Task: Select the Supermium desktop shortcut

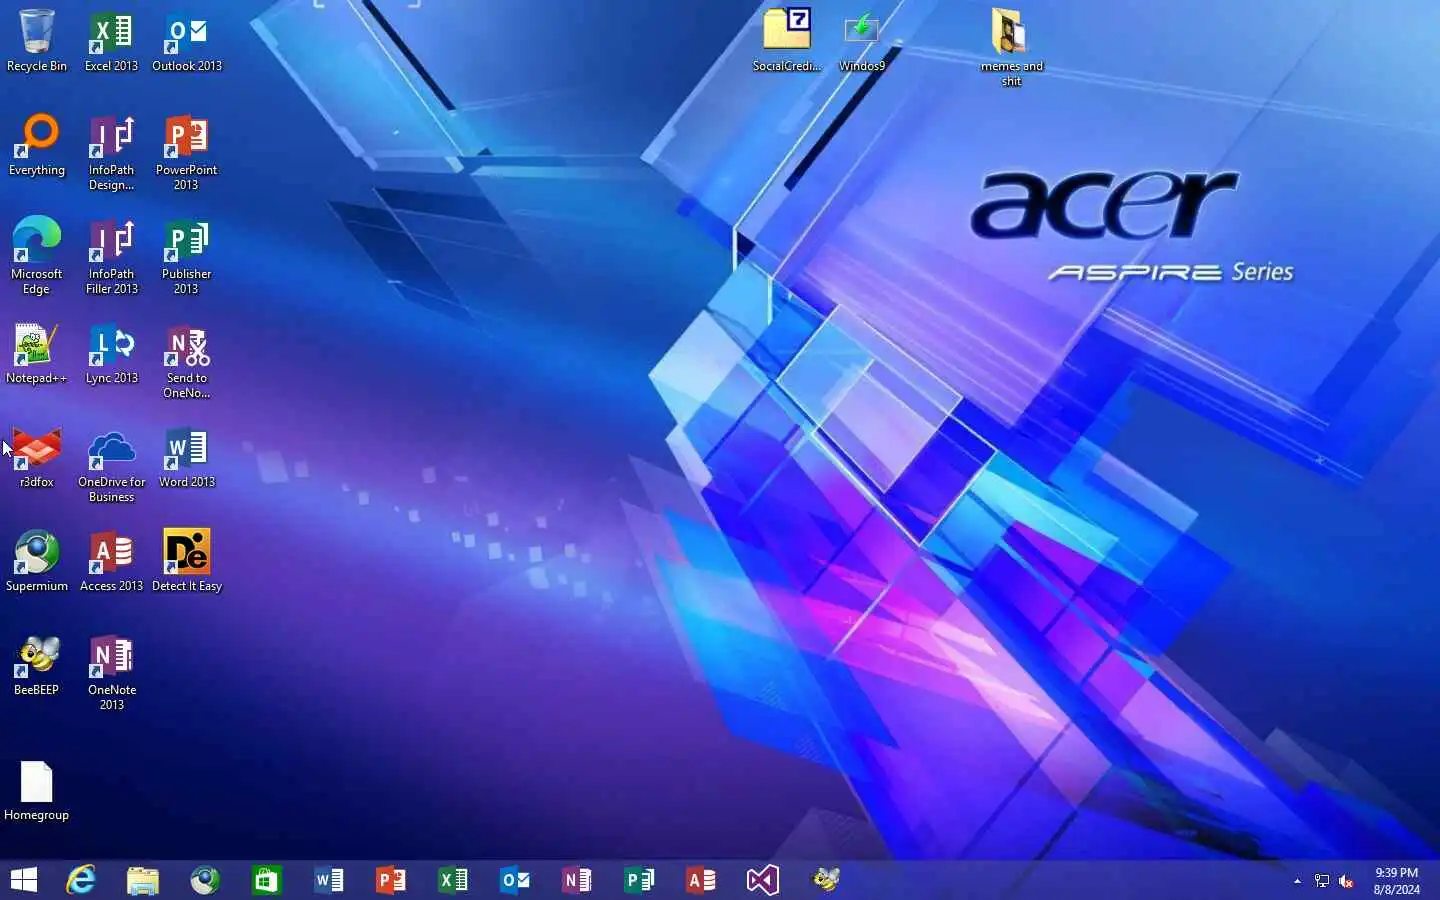Action: [x=37, y=562]
